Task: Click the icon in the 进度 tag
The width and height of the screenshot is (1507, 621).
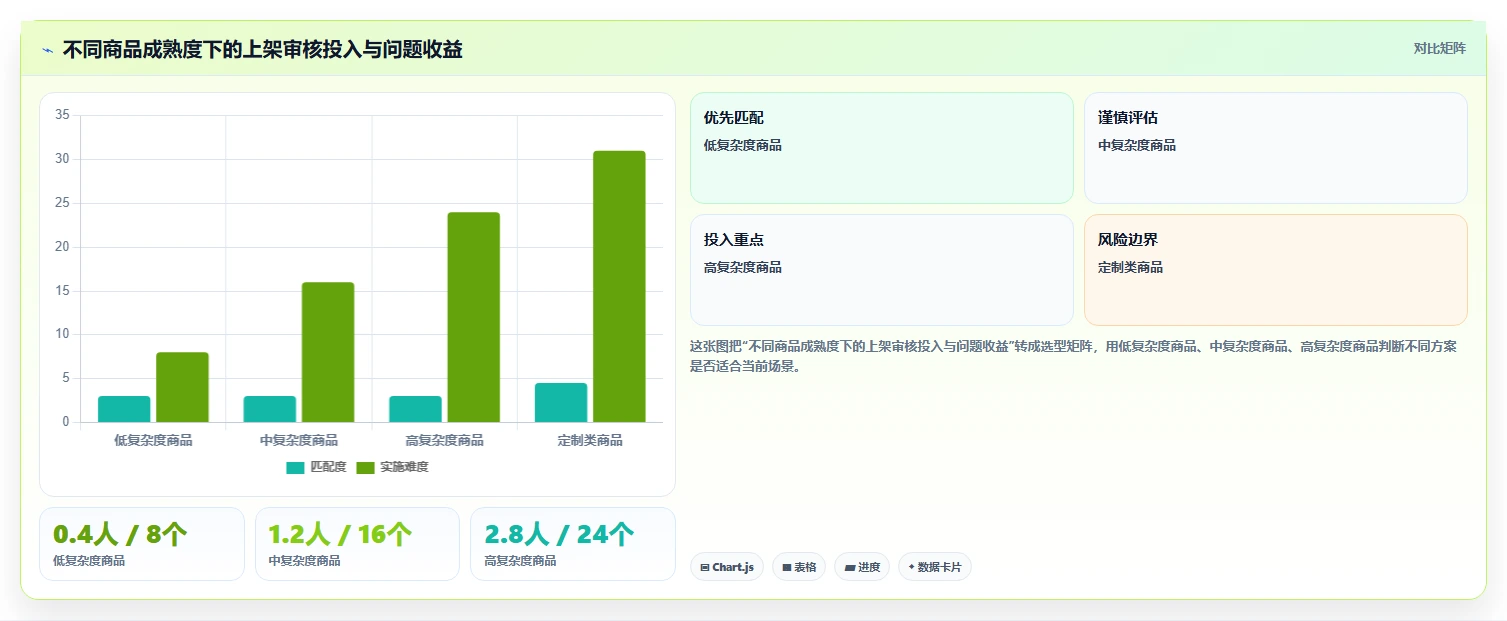Action: (x=849, y=567)
